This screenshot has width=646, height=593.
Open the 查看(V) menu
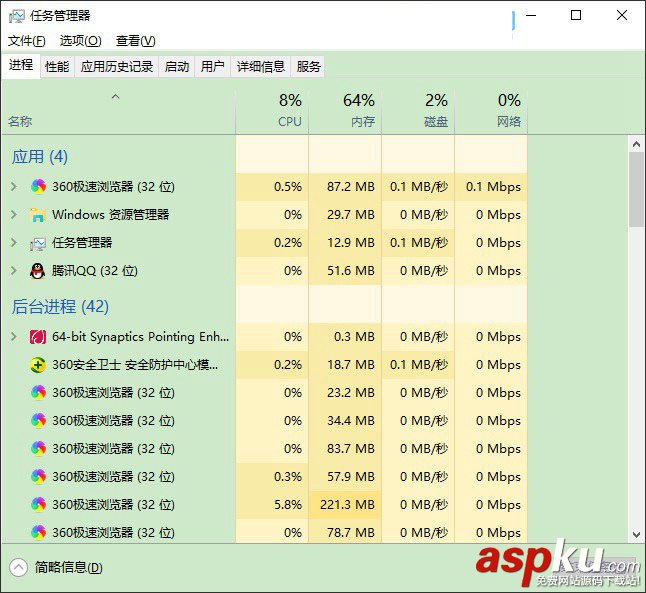tap(136, 41)
